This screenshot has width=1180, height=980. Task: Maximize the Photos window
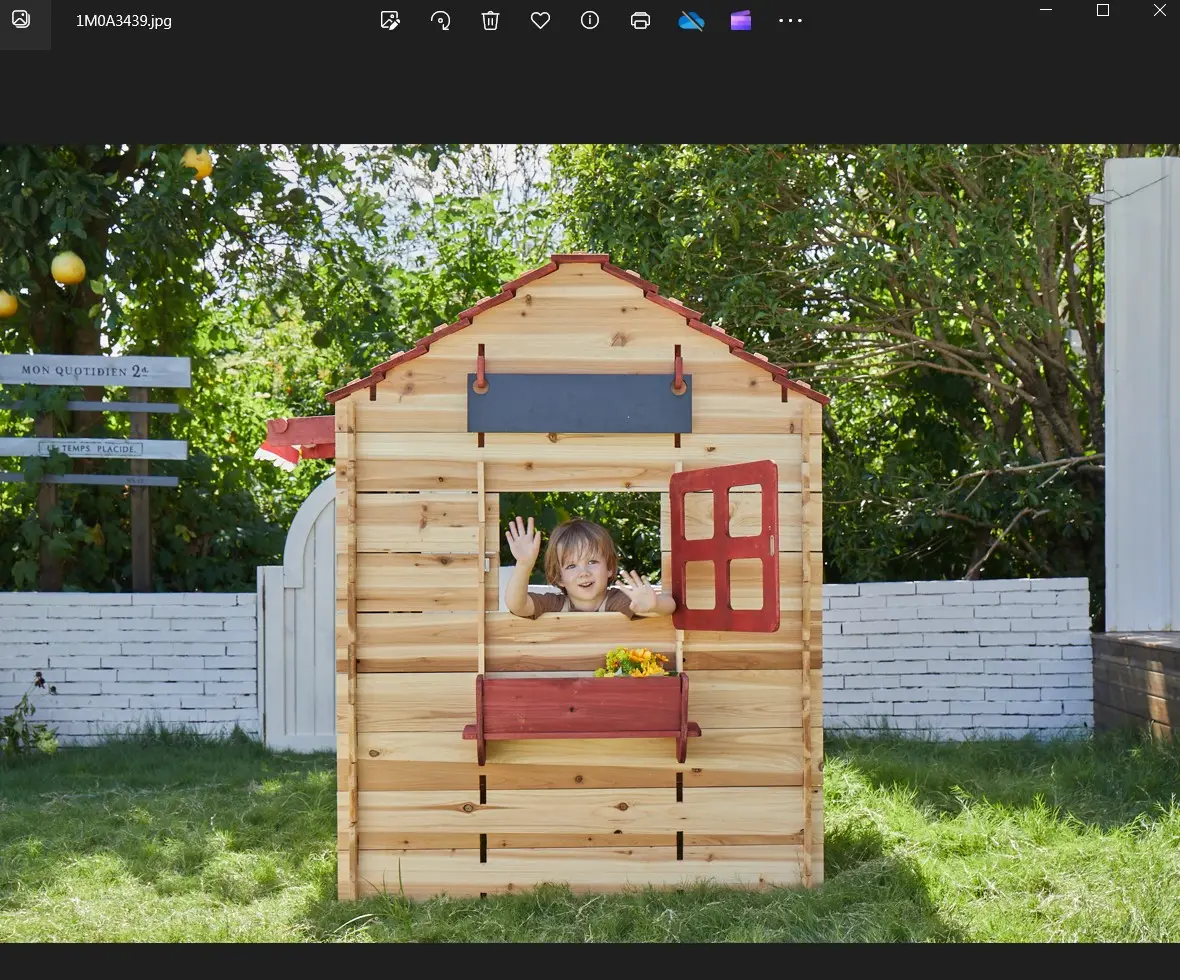tap(1103, 10)
